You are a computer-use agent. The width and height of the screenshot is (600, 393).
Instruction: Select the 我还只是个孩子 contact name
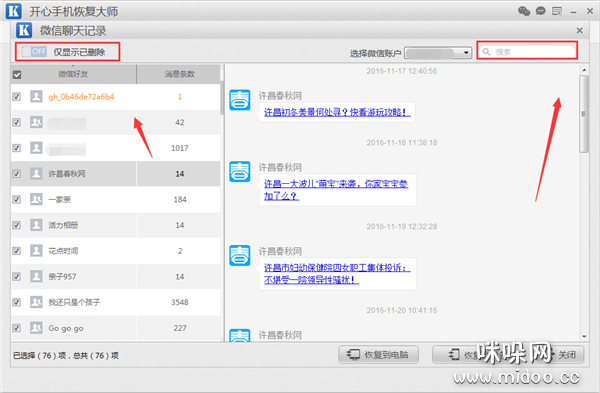pos(74,302)
